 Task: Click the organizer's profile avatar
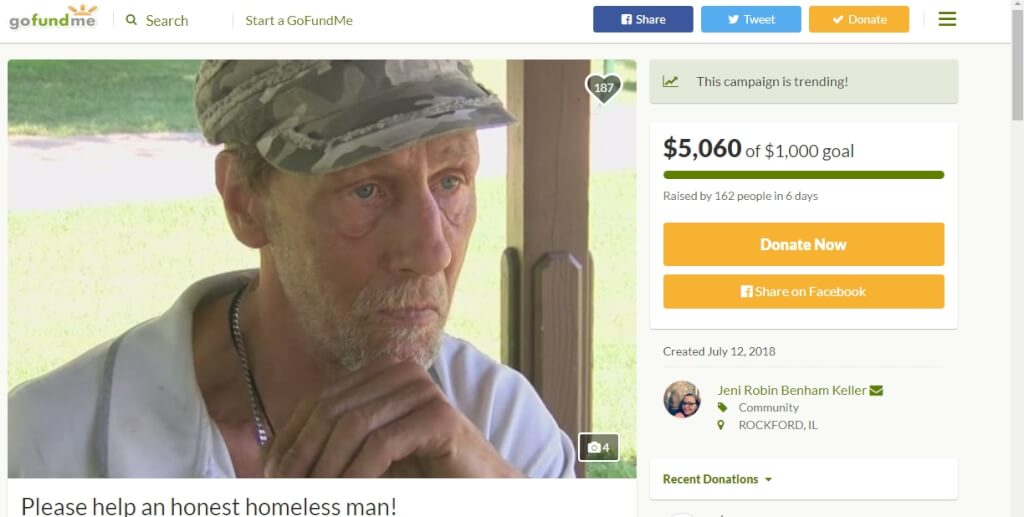pyautogui.click(x=682, y=399)
